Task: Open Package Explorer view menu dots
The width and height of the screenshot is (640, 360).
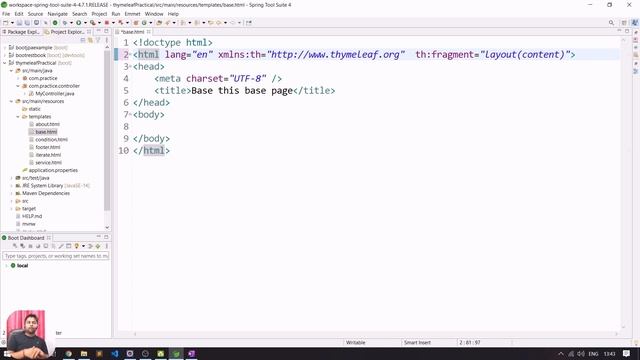Action: [x=107, y=40]
